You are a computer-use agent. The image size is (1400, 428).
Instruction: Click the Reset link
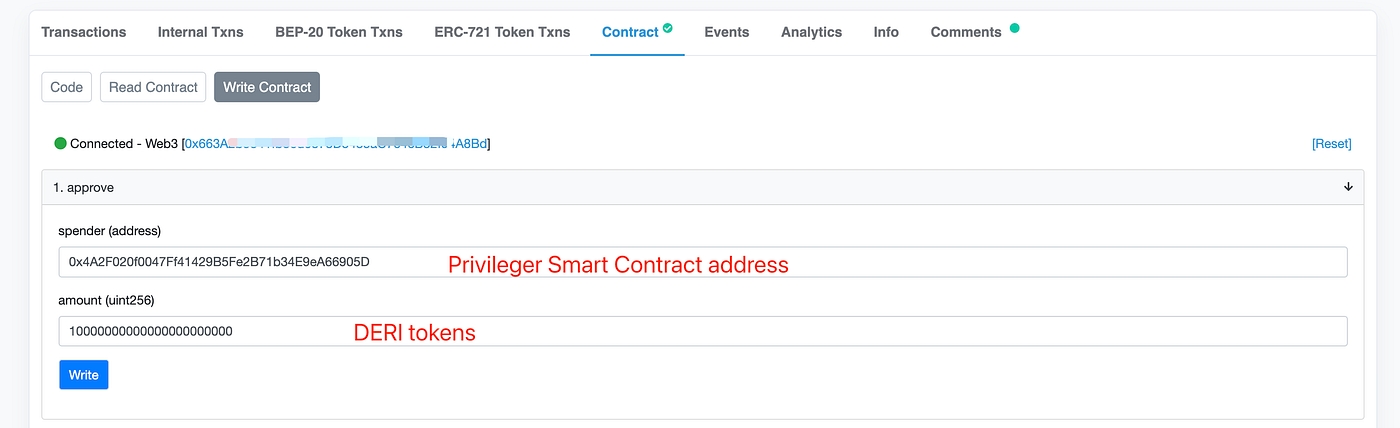click(x=1331, y=144)
